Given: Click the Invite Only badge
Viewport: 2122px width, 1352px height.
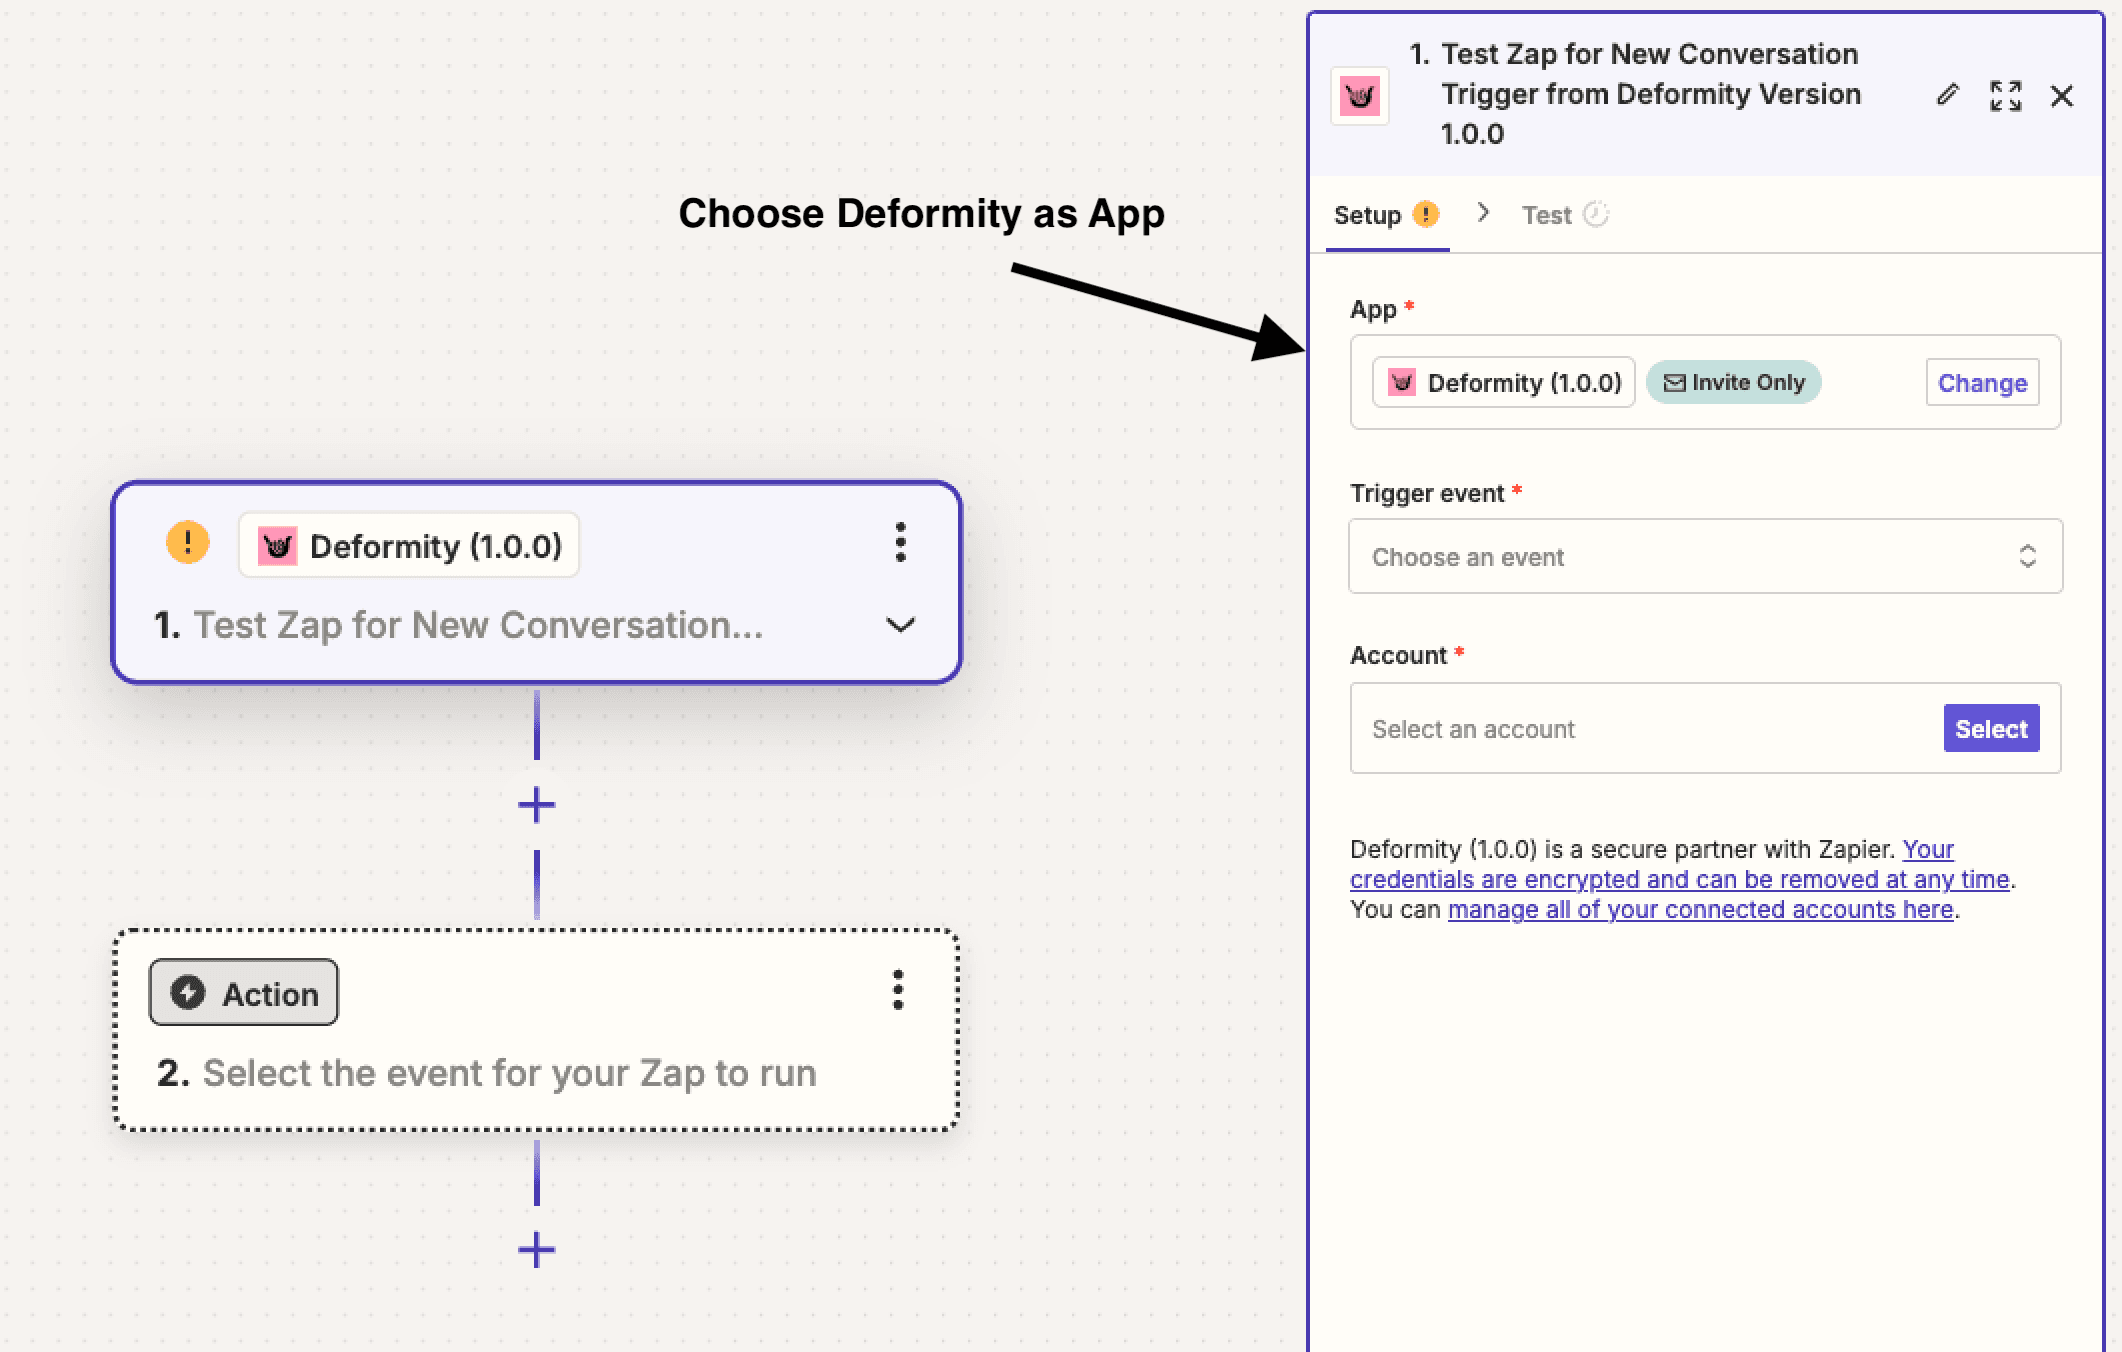Looking at the screenshot, I should (1733, 382).
